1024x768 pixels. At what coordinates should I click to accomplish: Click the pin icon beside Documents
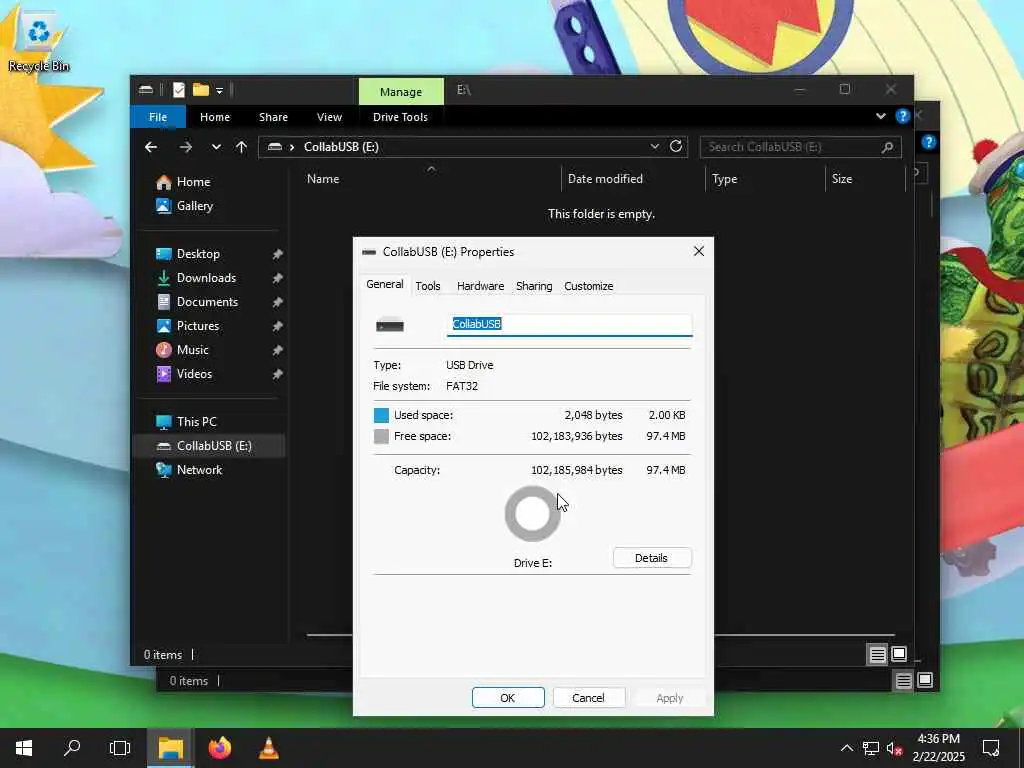278,302
